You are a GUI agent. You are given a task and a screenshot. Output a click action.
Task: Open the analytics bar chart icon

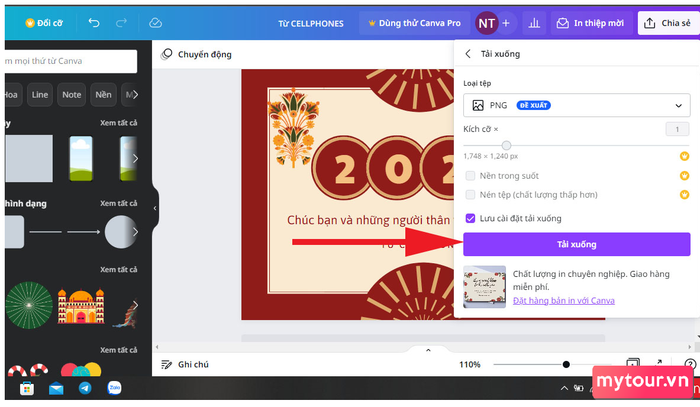point(534,23)
